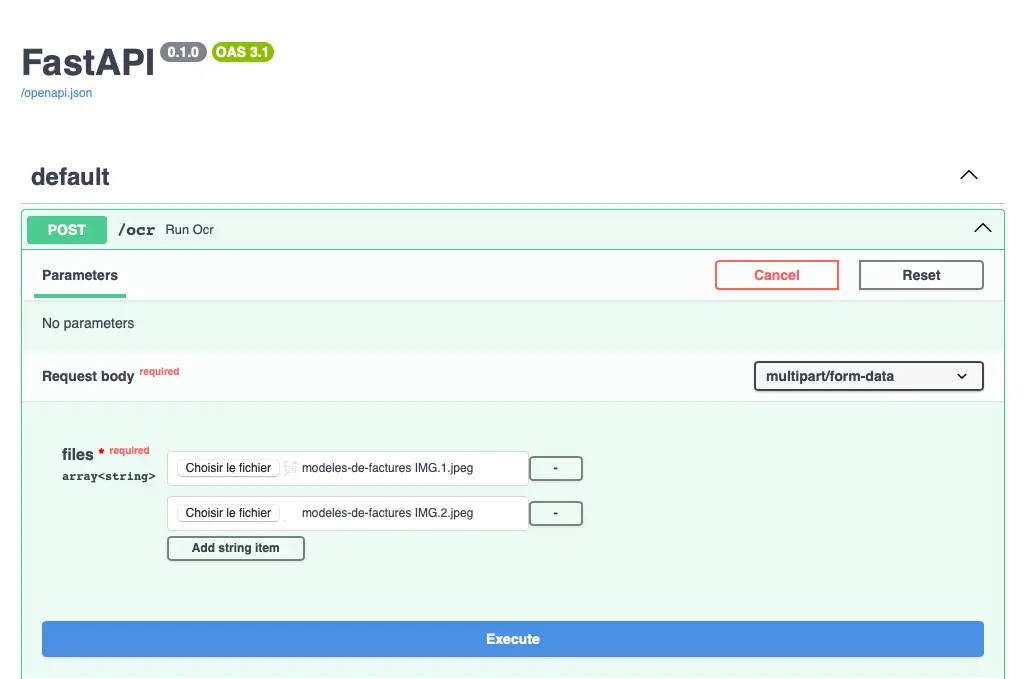Click the modeles-de-factures IMG.1.jpeg filename
1033x679 pixels.
coord(387,468)
